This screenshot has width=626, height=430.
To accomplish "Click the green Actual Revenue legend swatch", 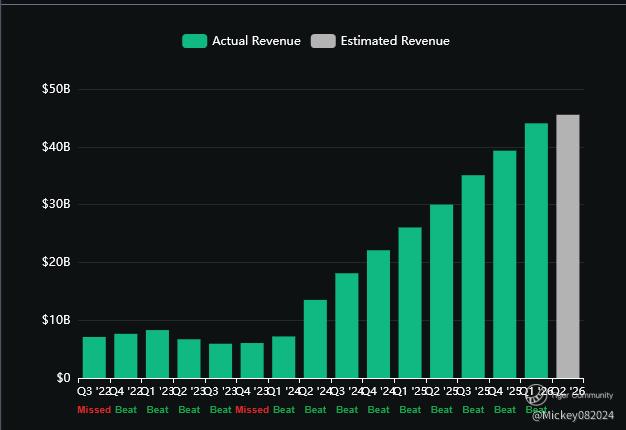I will coord(194,41).
